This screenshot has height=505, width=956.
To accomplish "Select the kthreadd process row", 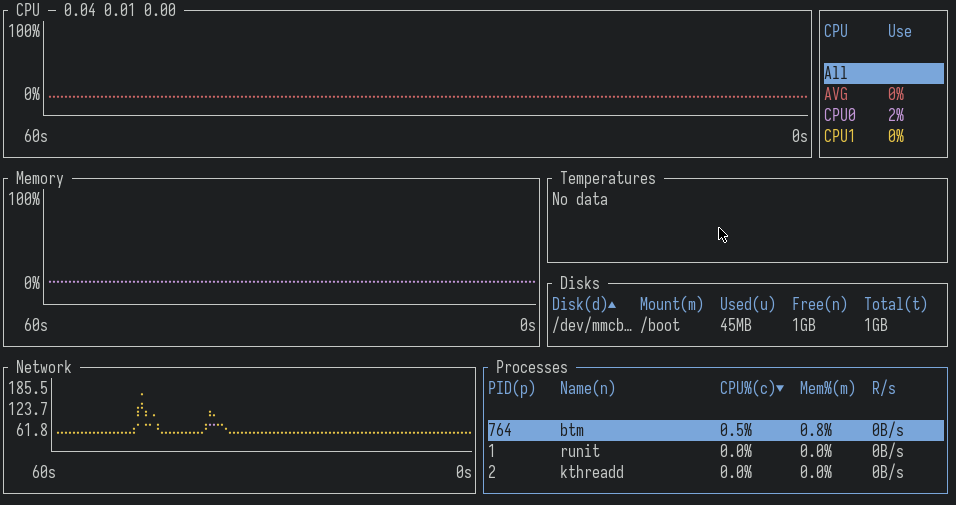I will (714, 472).
